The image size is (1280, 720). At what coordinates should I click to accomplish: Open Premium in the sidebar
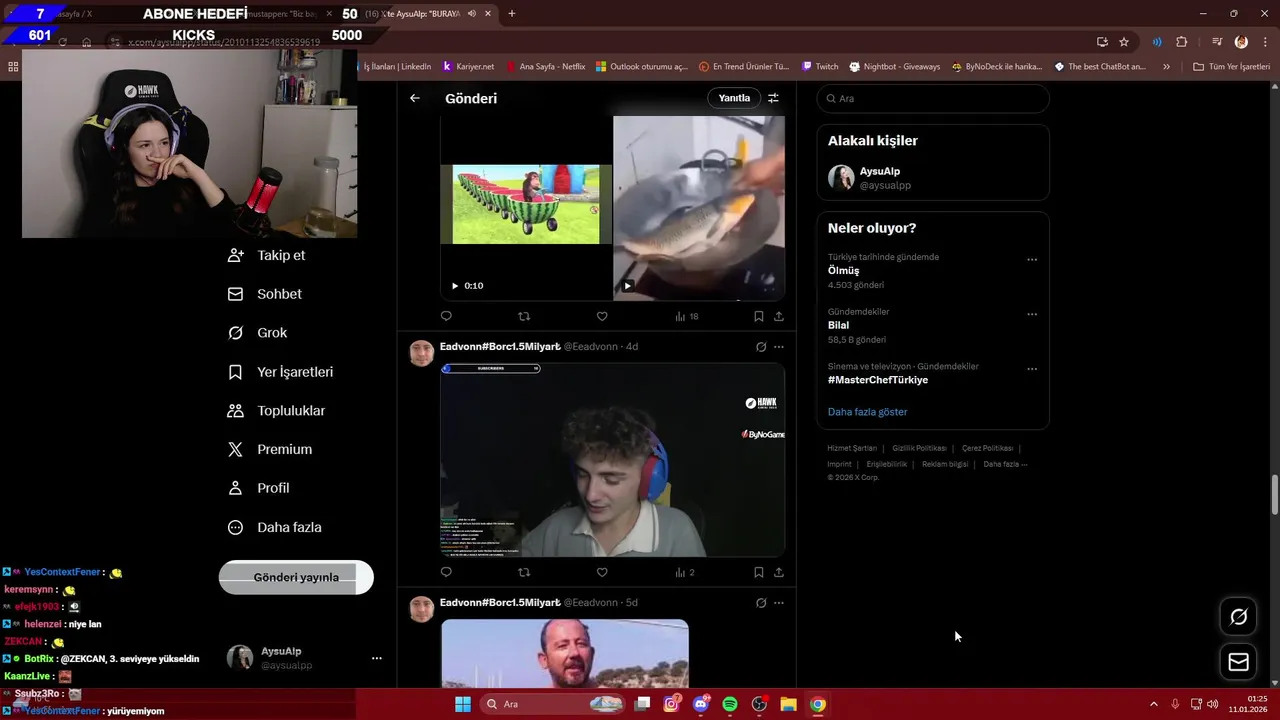[x=270, y=450]
